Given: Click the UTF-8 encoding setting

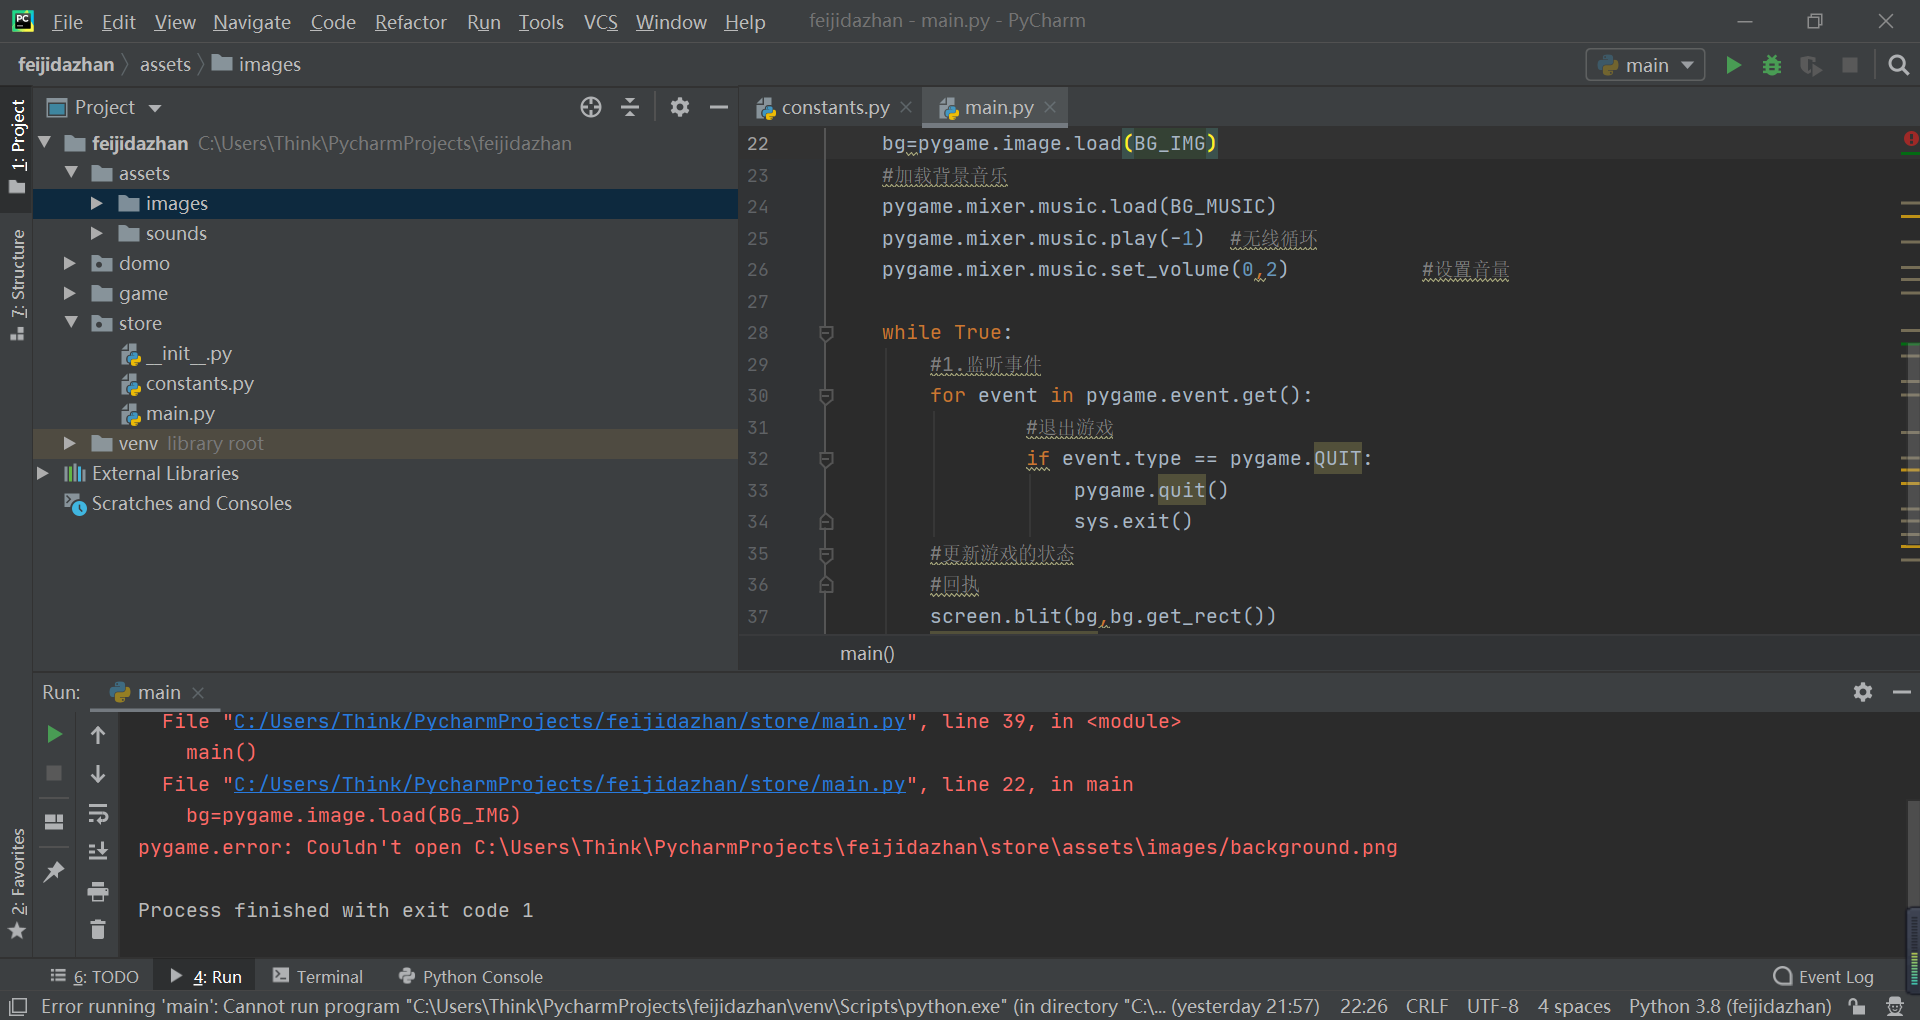Looking at the screenshot, I should point(1493,1006).
